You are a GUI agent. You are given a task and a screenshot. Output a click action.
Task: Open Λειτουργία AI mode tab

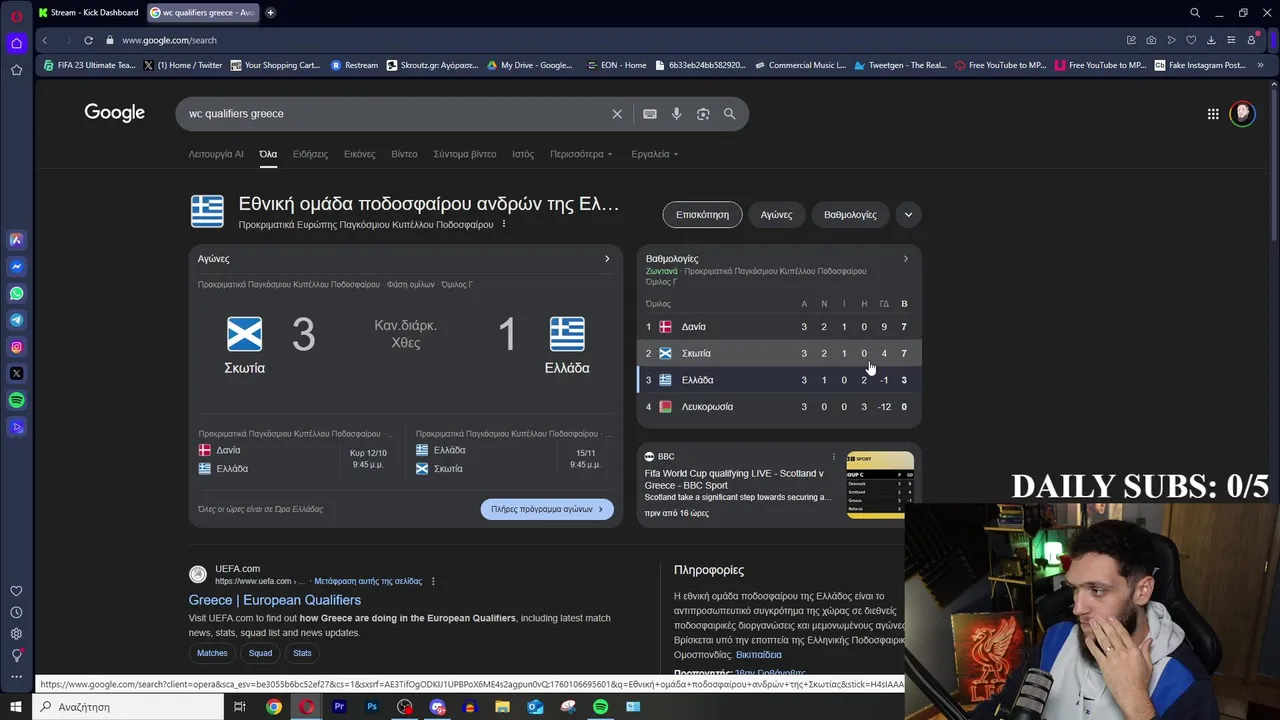[216, 154]
